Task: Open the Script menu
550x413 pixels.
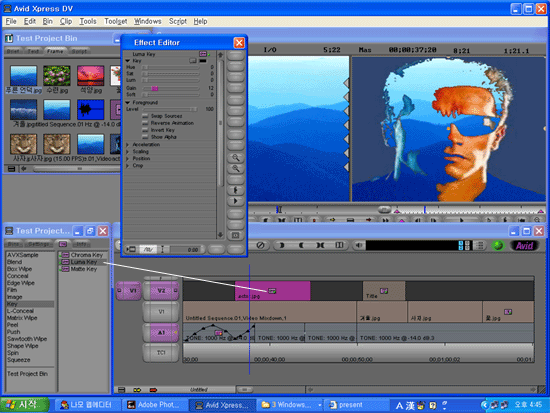Action: [178, 21]
